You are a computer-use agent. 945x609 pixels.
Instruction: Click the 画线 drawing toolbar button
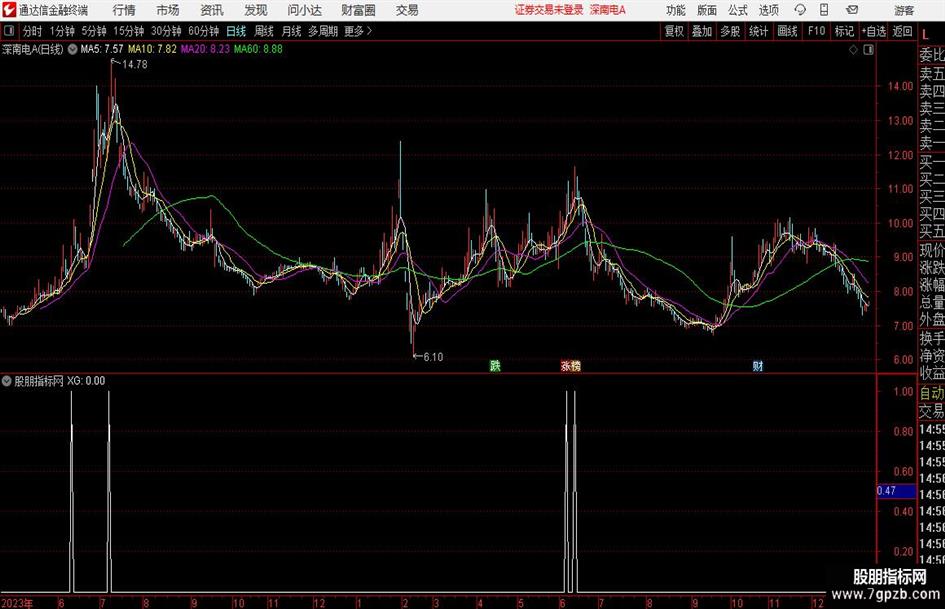(787, 31)
